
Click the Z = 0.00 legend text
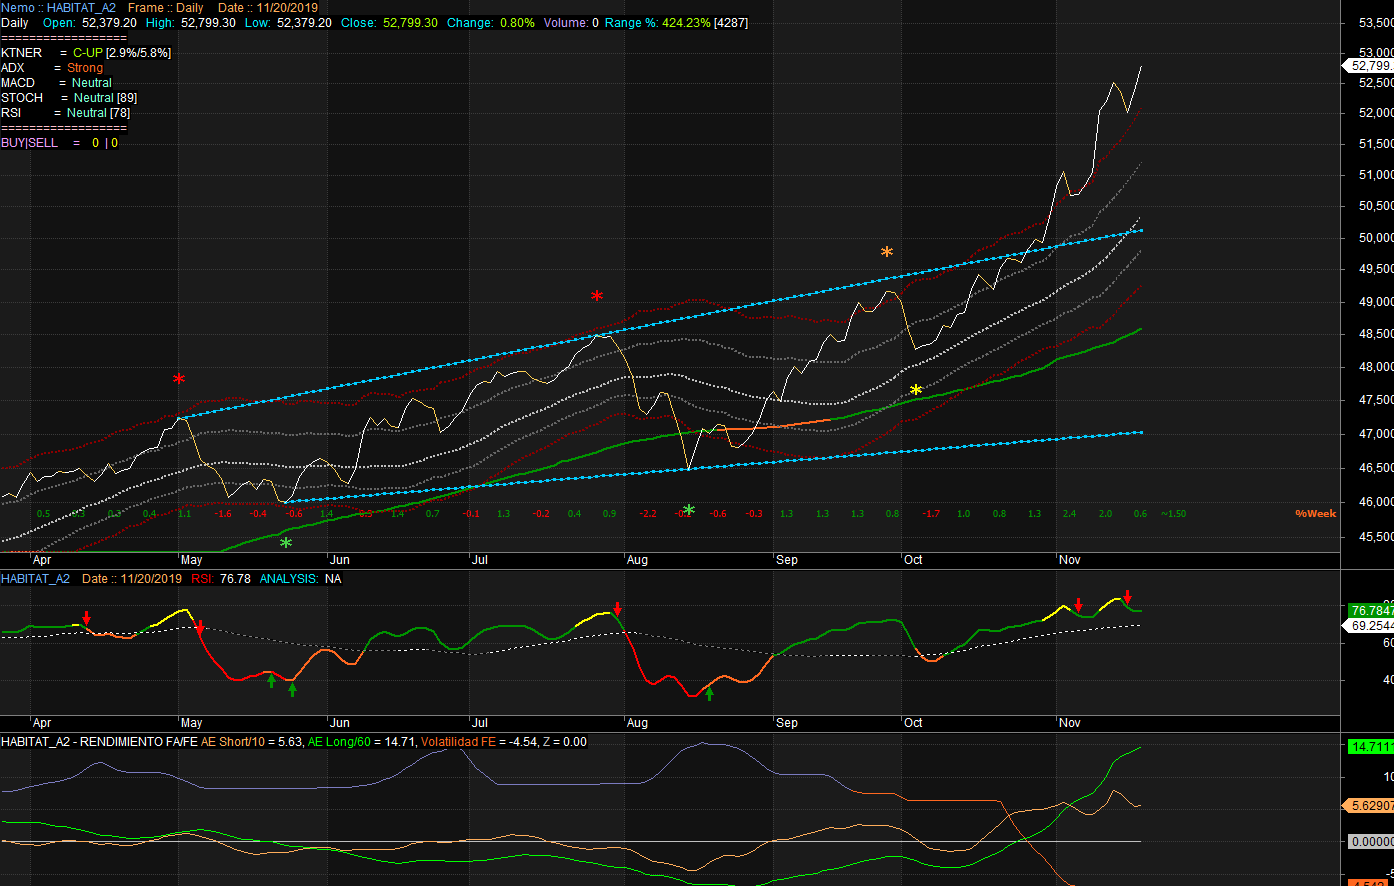coord(566,741)
